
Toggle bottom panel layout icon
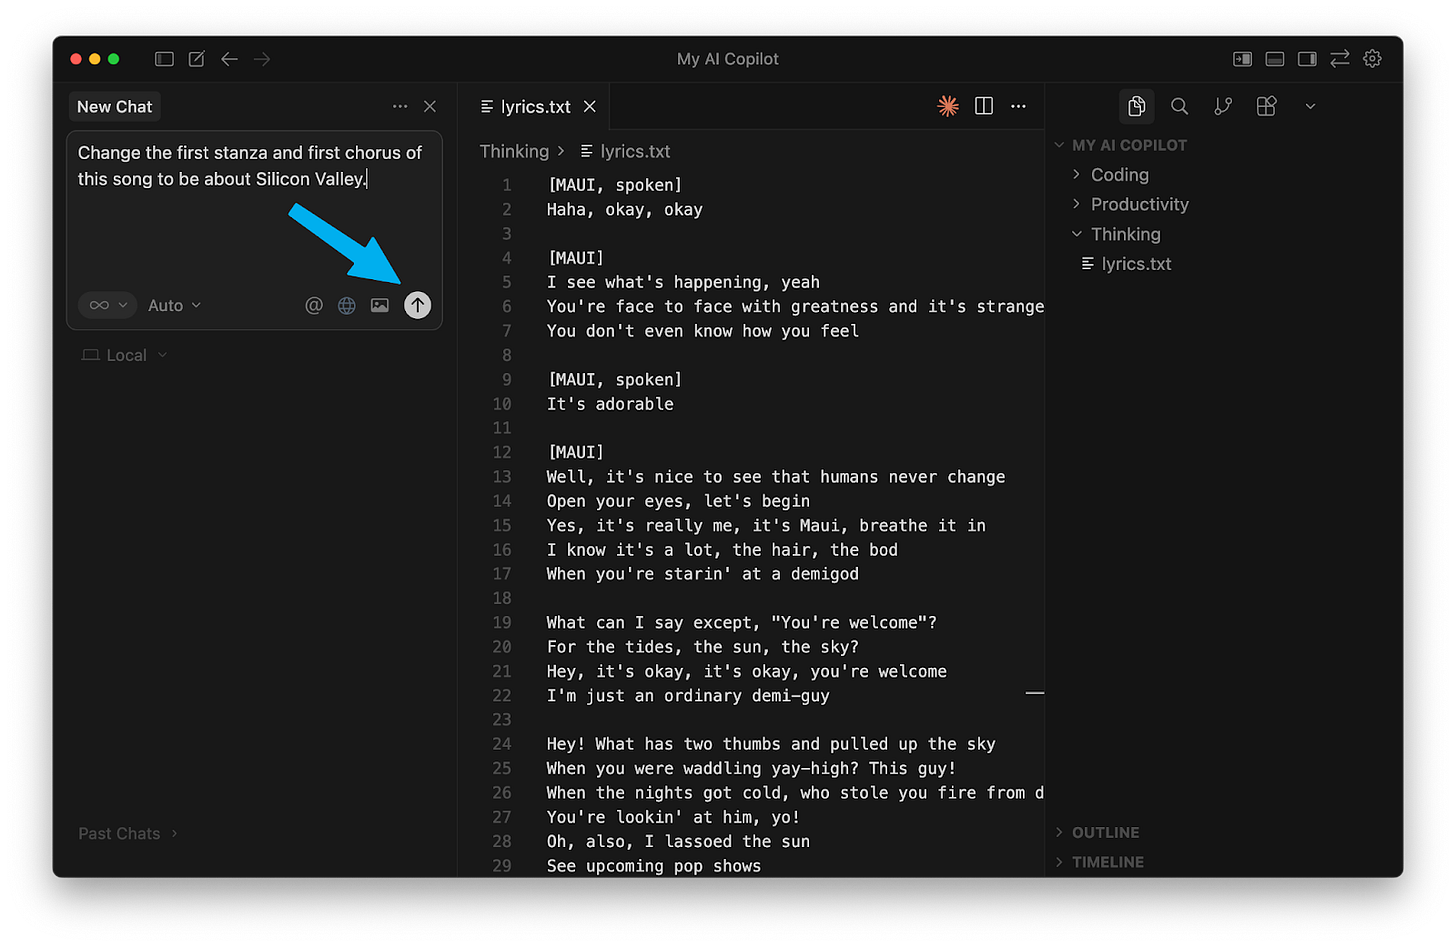(1274, 59)
